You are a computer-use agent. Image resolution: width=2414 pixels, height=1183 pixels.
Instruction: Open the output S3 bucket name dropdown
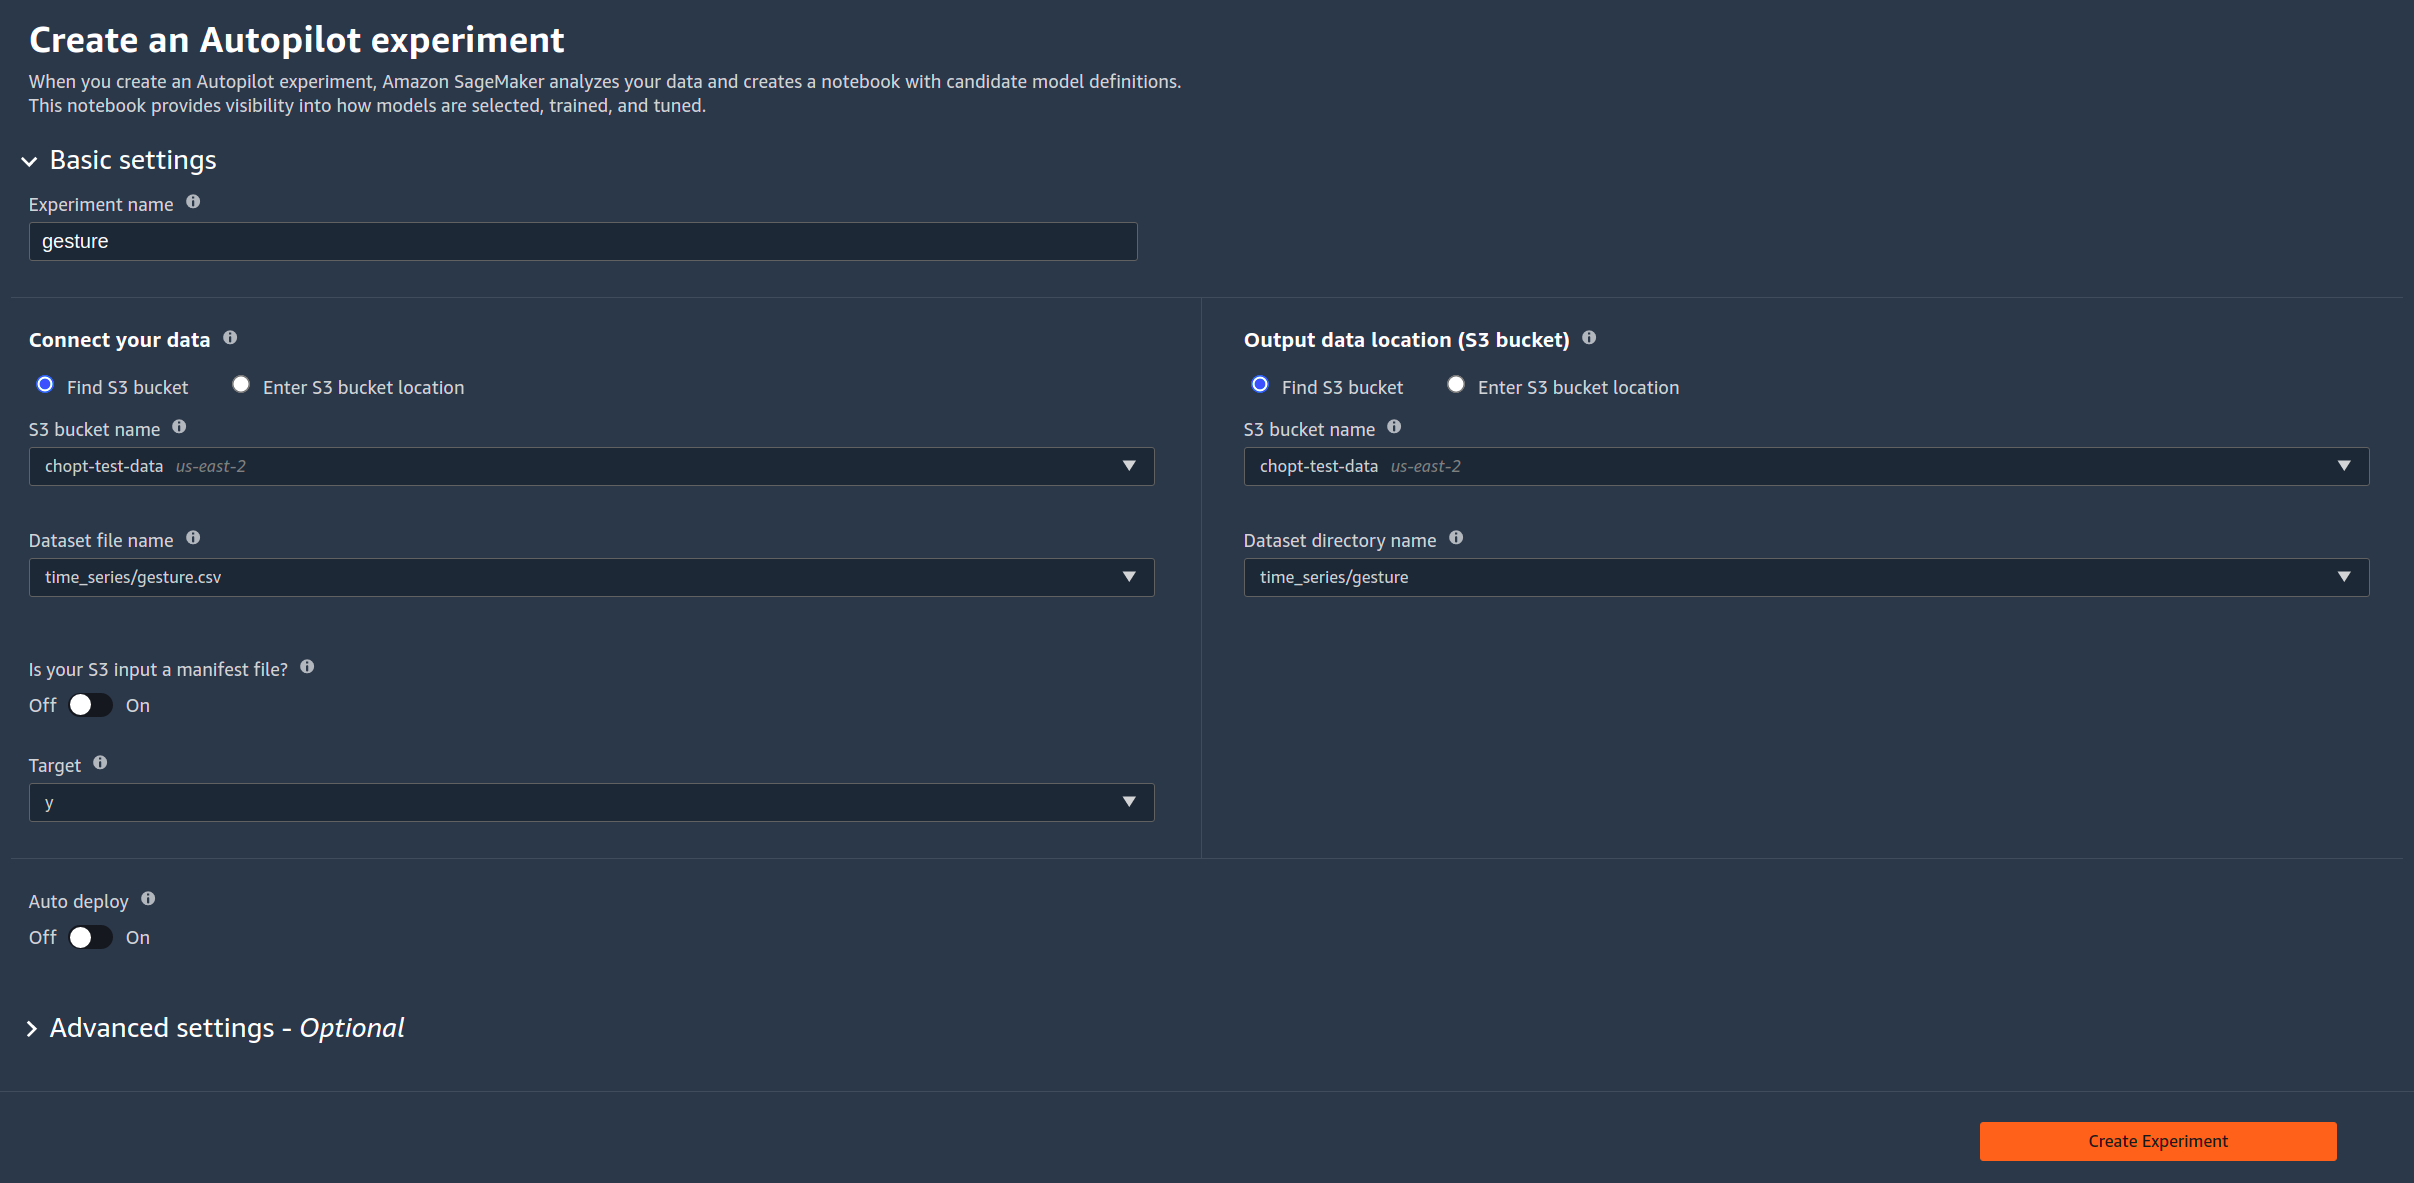pyautogui.click(x=1805, y=466)
